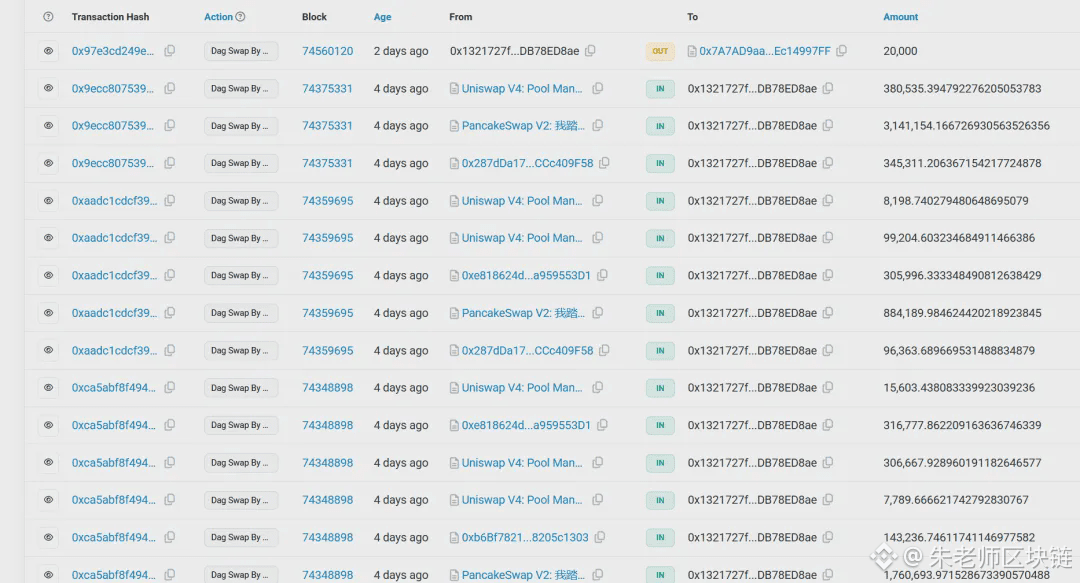
Task: Open 0xb6Bf7821...8205c1303 sender address
Action: 525,537
